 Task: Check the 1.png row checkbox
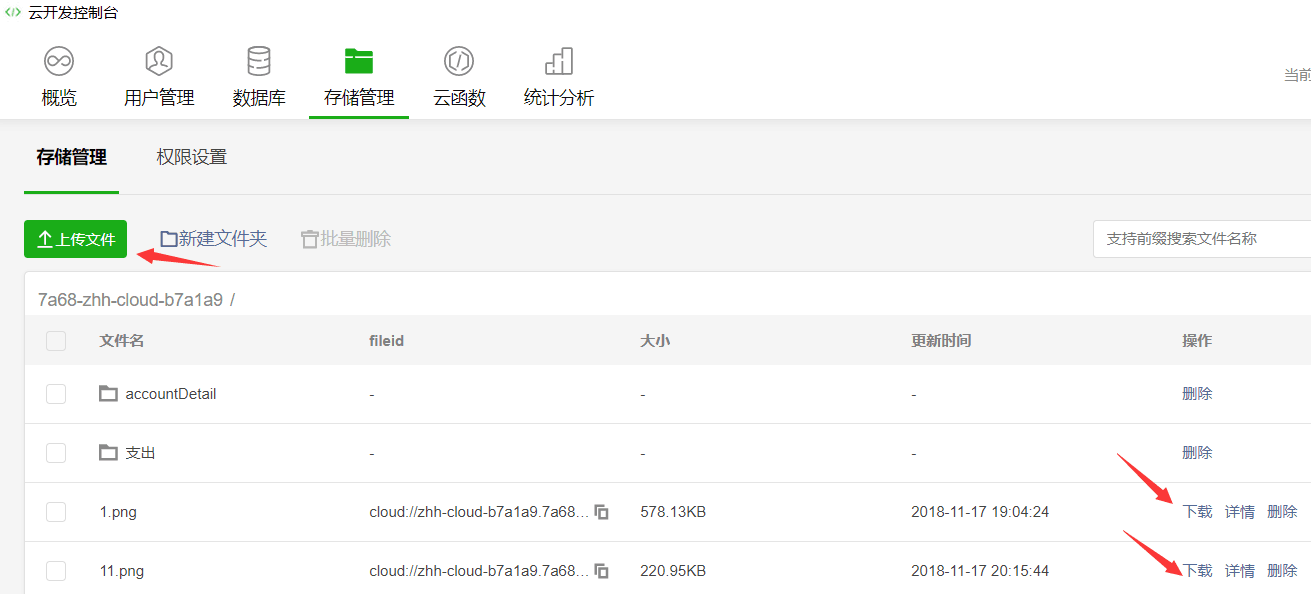pos(56,512)
